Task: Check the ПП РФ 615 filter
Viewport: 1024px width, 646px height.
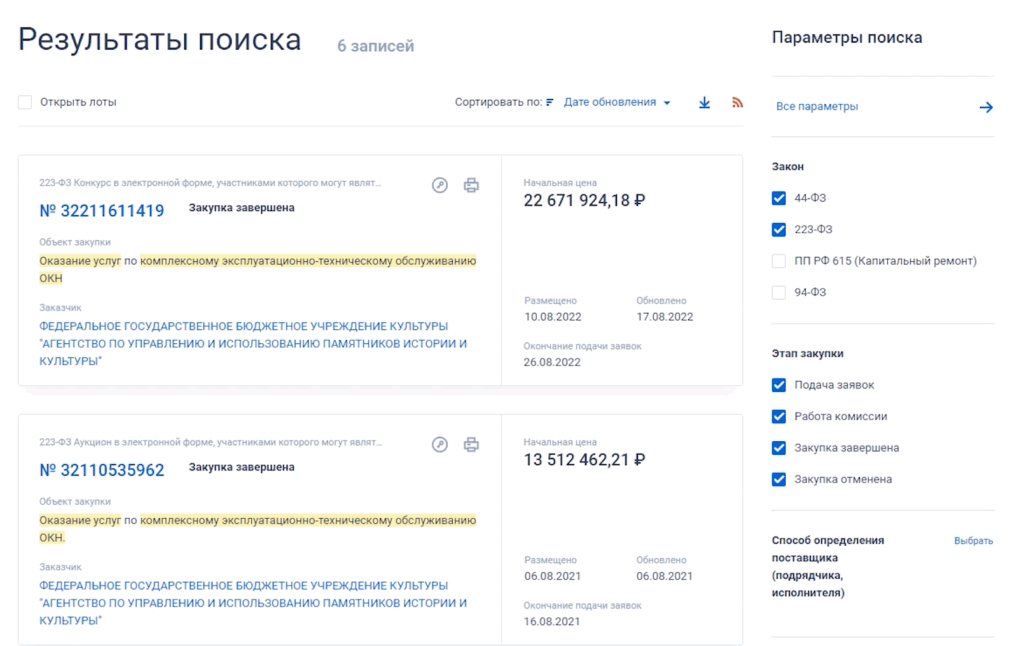Action: point(779,261)
